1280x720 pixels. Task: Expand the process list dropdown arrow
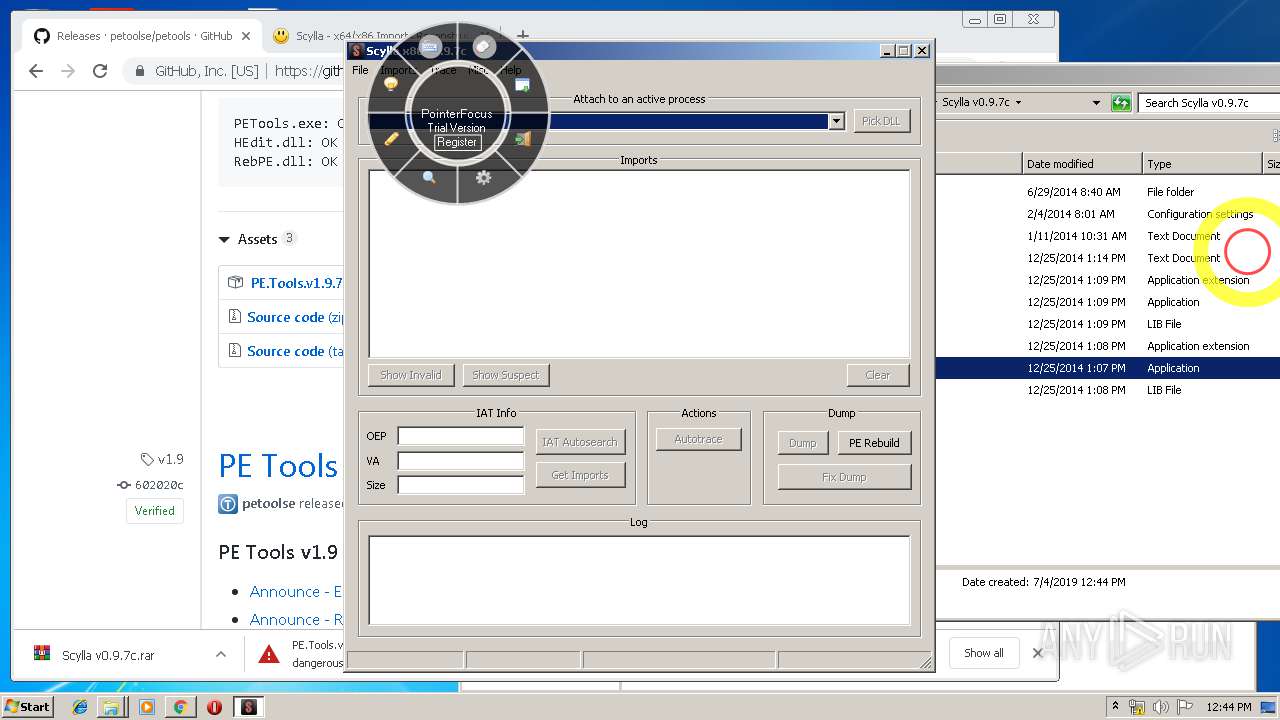coord(836,121)
